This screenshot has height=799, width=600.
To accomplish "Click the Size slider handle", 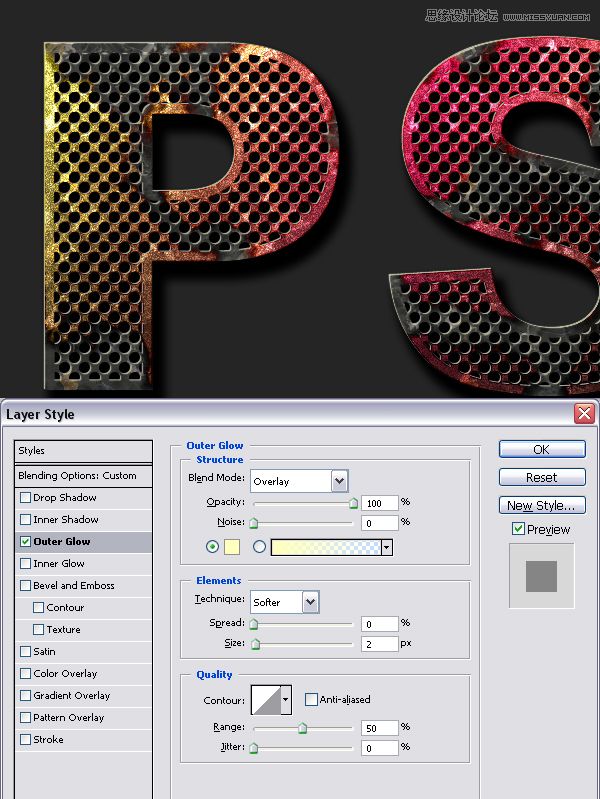I will point(255,644).
